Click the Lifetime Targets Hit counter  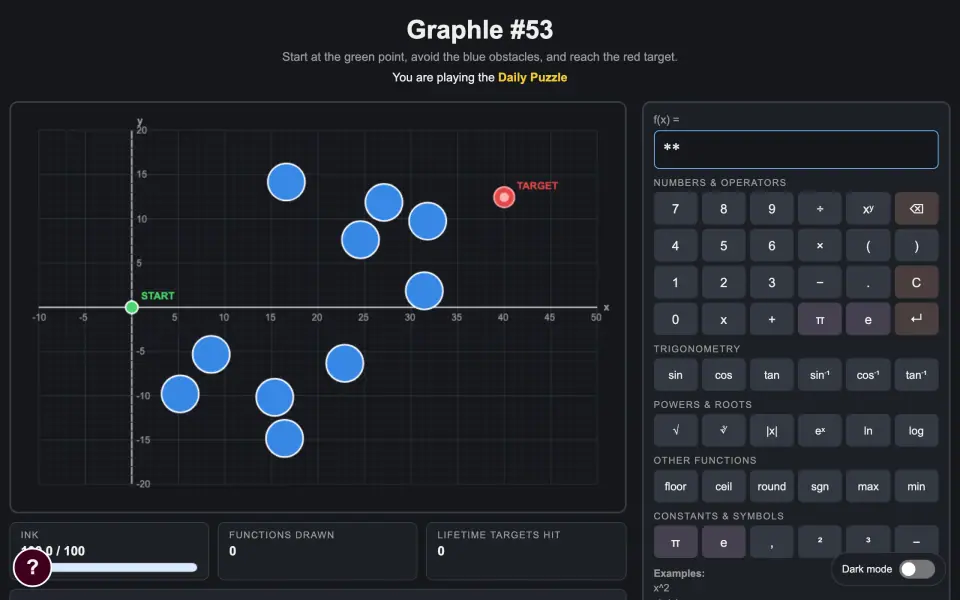pos(526,550)
